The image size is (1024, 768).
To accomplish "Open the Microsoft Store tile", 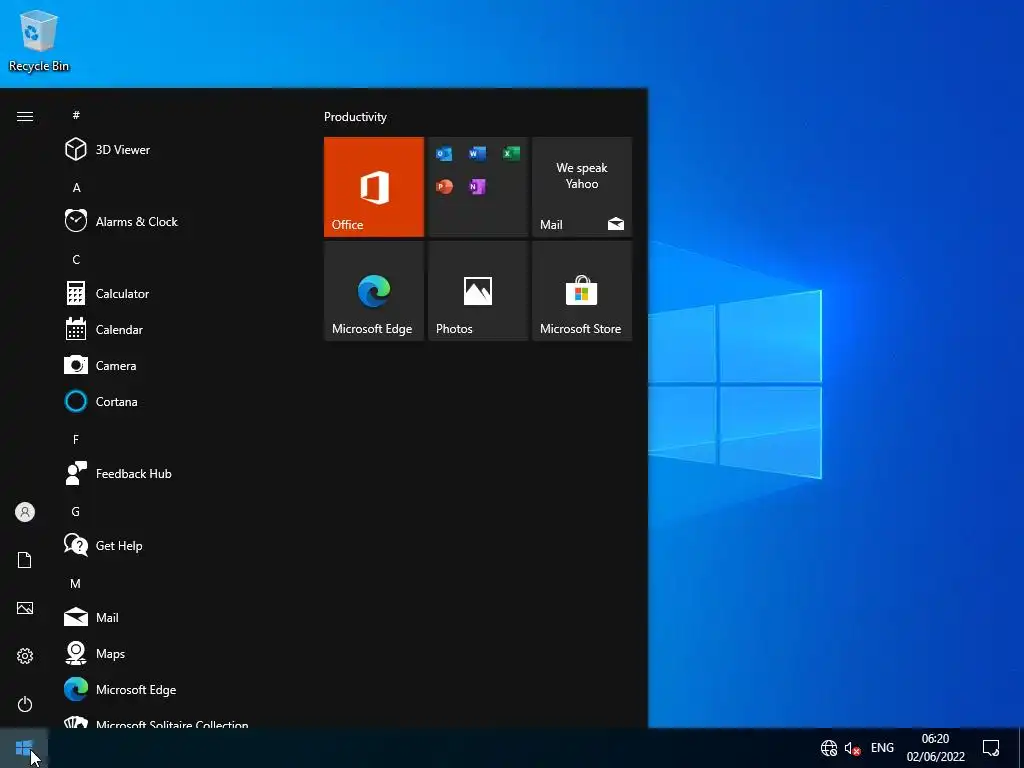I will pos(582,291).
